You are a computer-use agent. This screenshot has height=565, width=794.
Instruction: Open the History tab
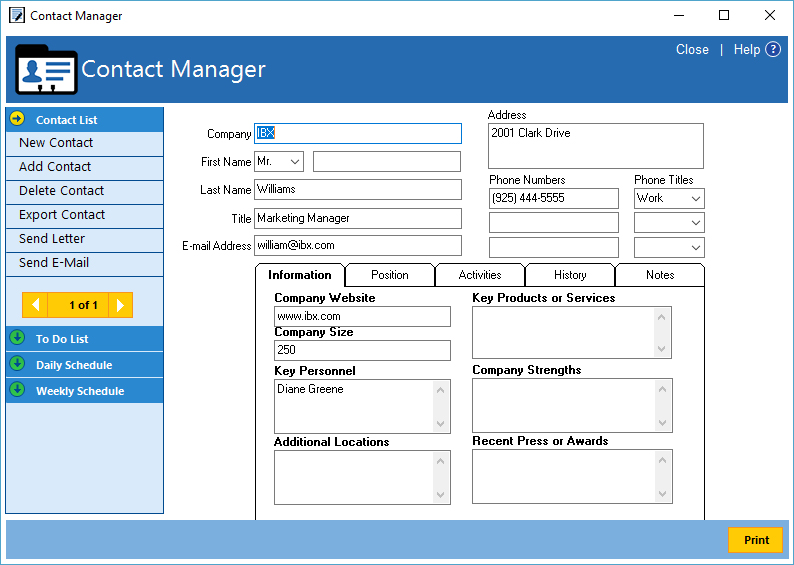(x=570, y=275)
